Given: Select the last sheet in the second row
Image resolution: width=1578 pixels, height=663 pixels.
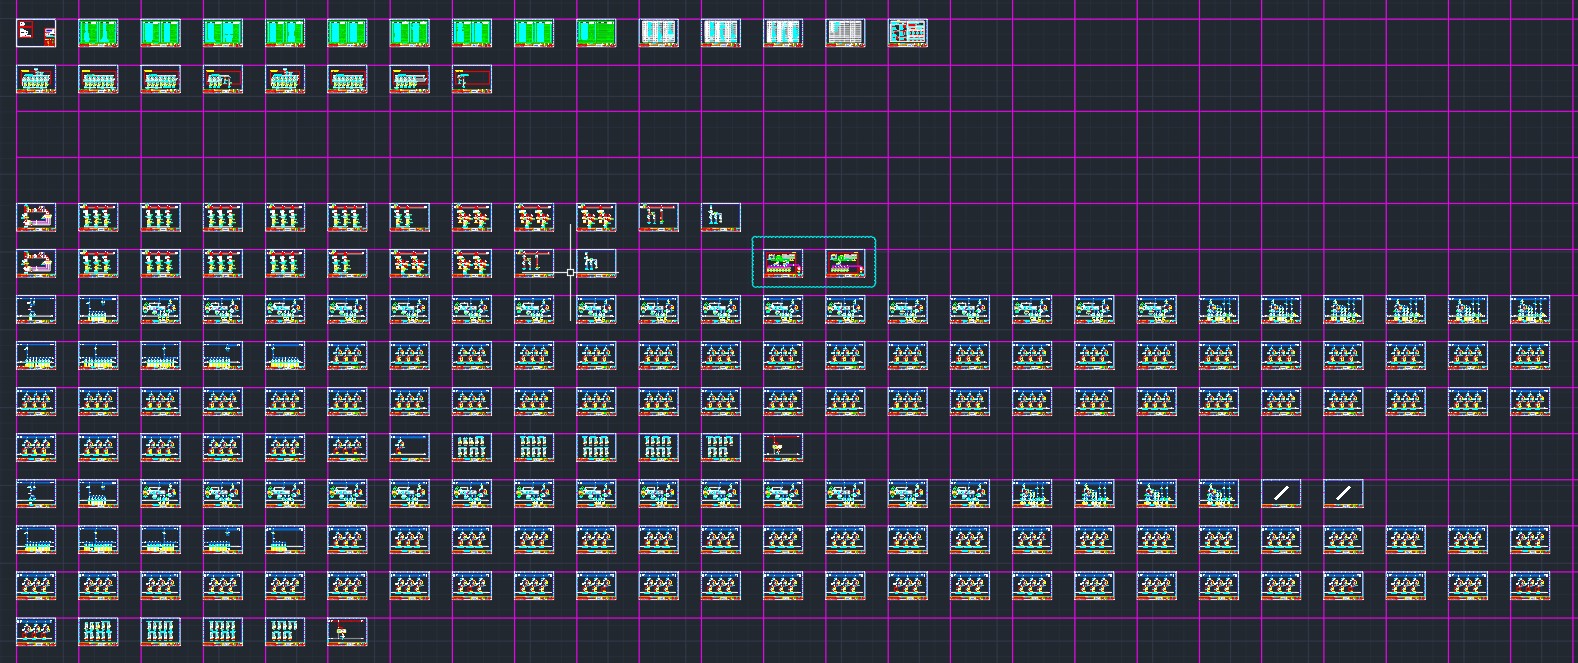Looking at the screenshot, I should point(472,79).
